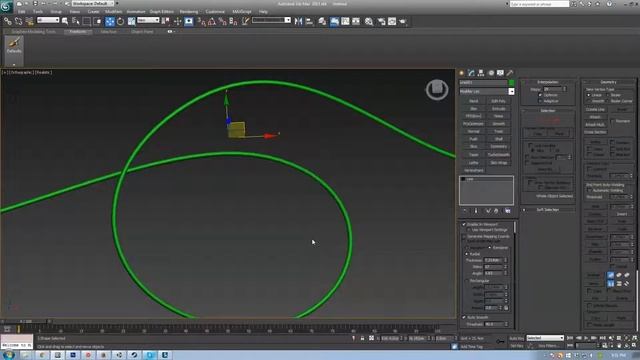Image resolution: width=640 pixels, height=360 pixels.
Task: Toggle Use Viewport Settings checkbox
Action: (x=469, y=230)
